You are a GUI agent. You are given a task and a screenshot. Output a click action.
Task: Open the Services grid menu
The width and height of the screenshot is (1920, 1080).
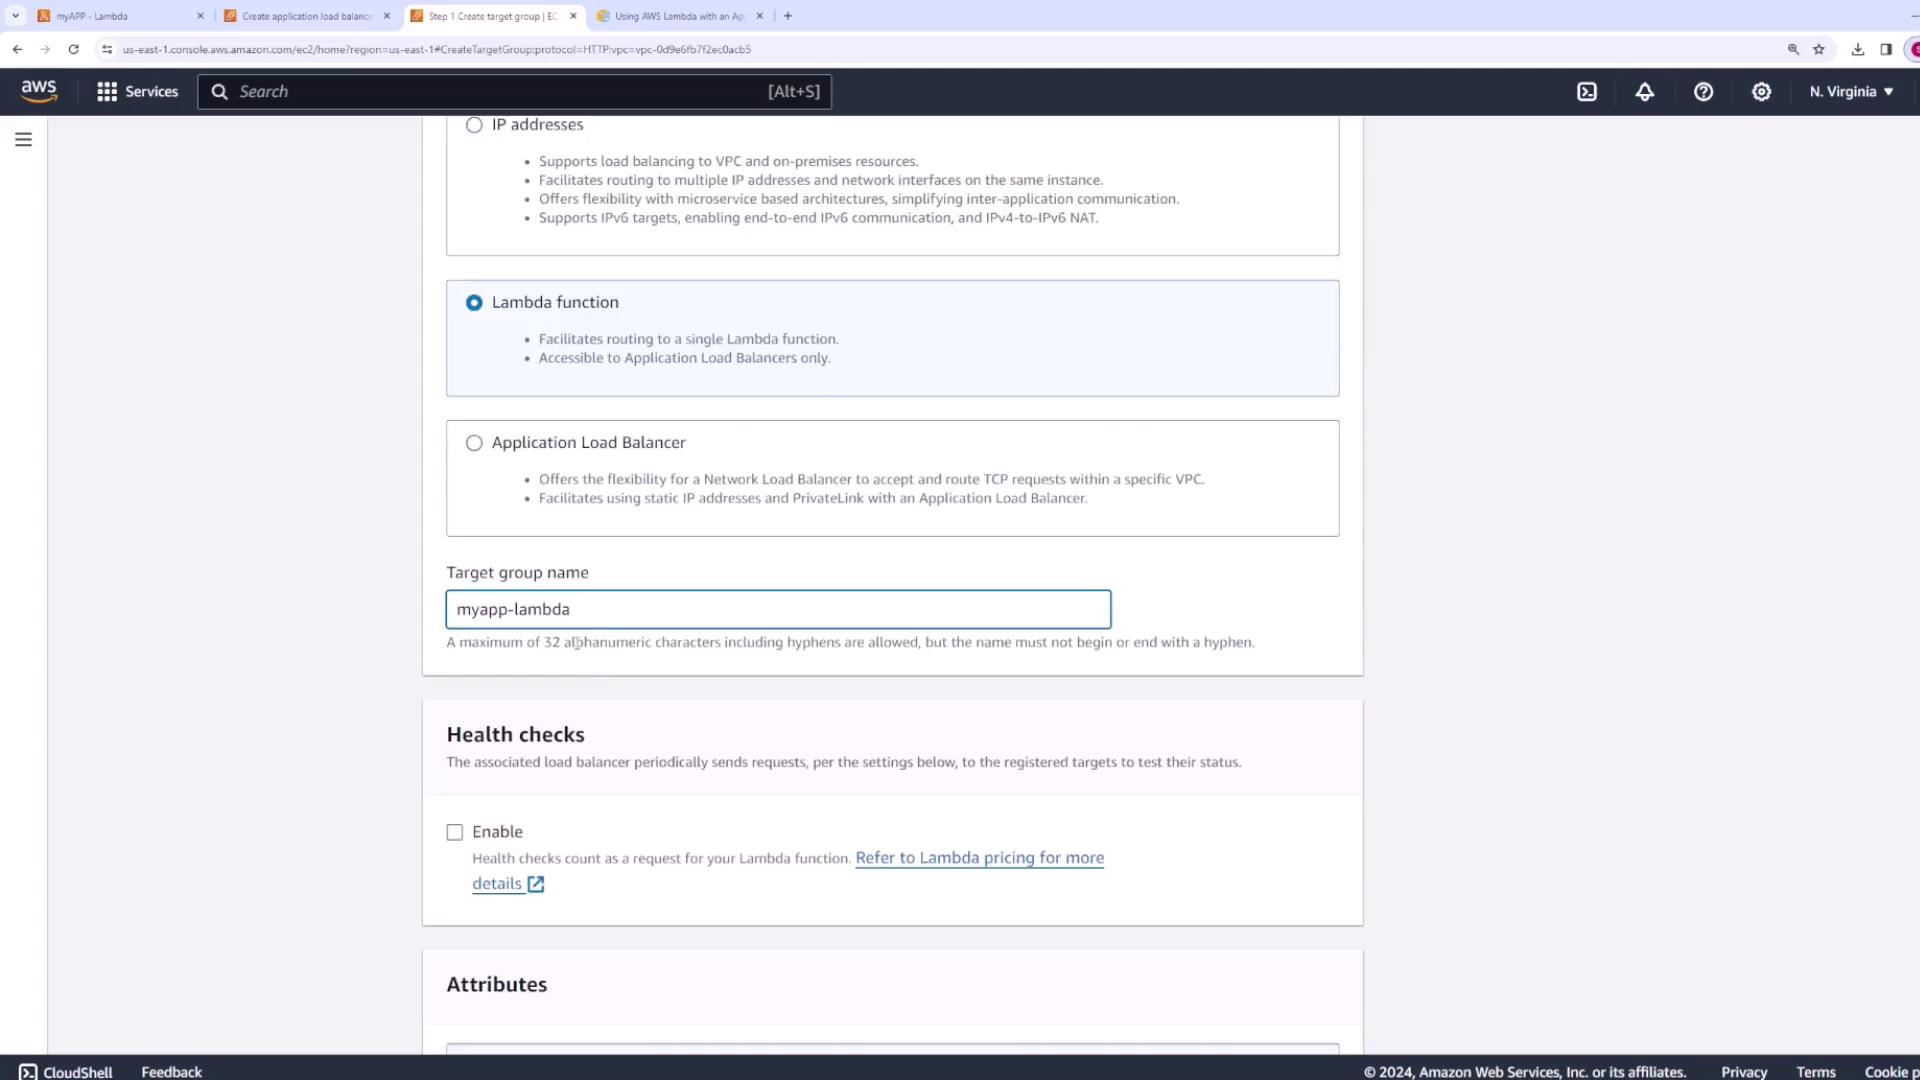pyautogui.click(x=137, y=91)
